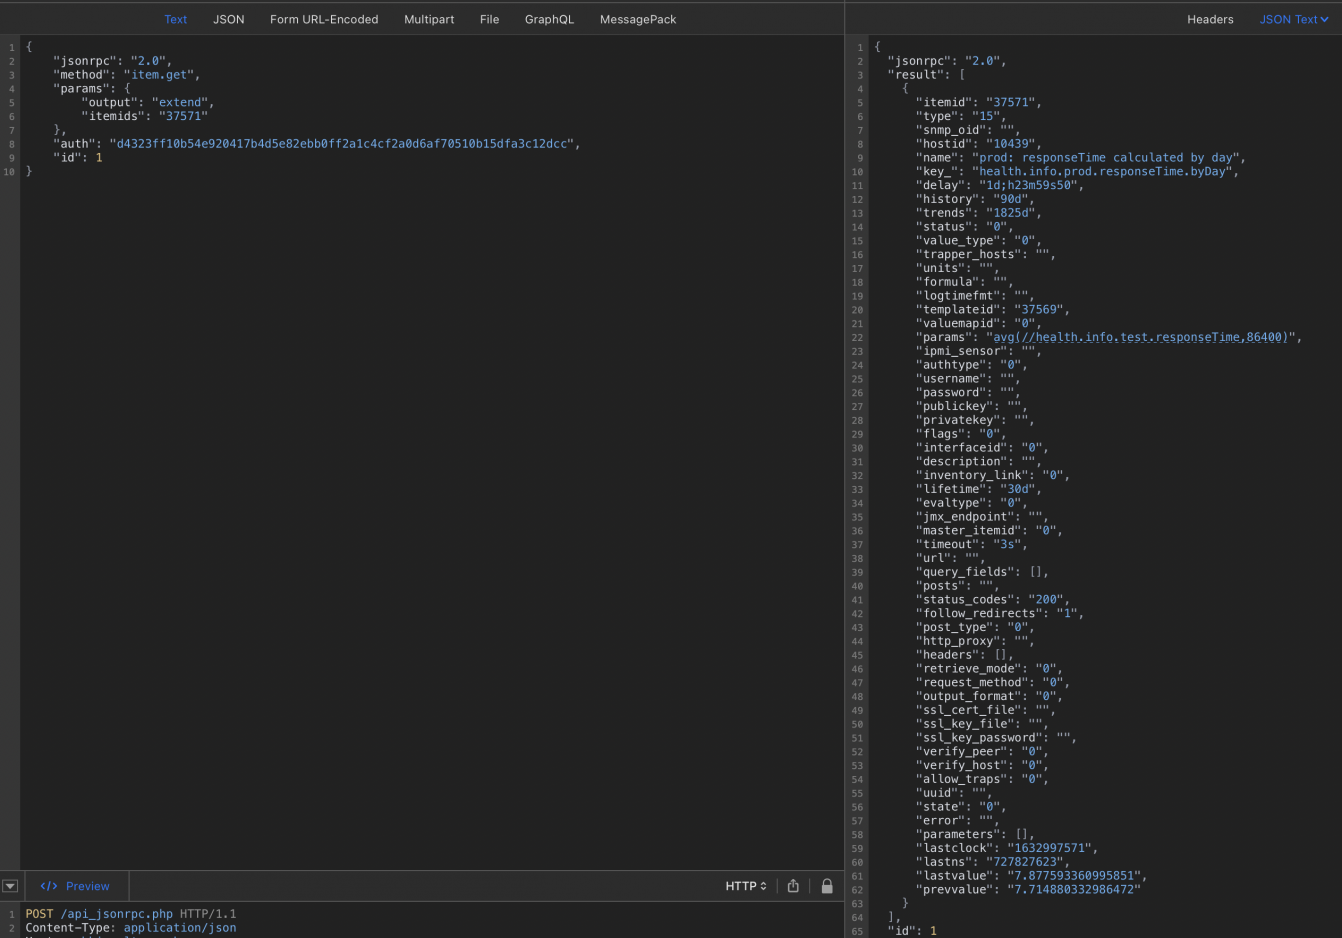This screenshot has width=1342, height=938.
Task: Switch to the GraphQL body tab
Action: [549, 19]
